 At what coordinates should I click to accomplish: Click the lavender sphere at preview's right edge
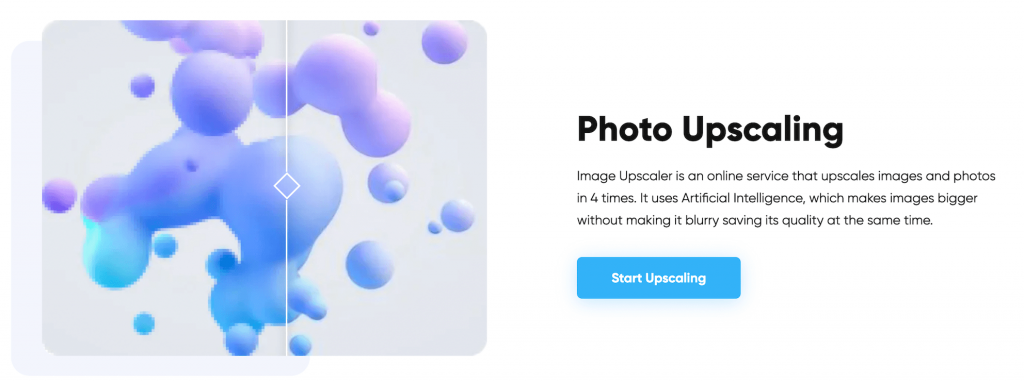[458, 215]
